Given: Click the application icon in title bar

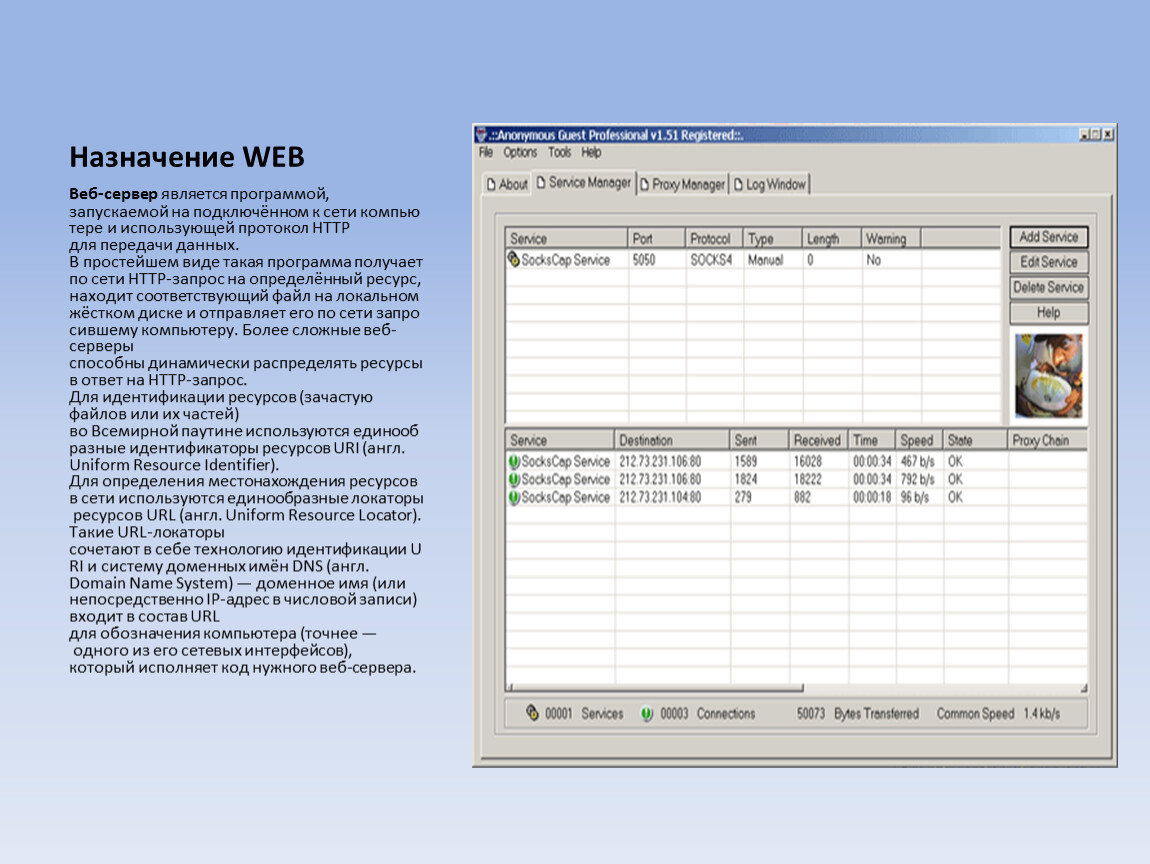Looking at the screenshot, I should (x=481, y=135).
